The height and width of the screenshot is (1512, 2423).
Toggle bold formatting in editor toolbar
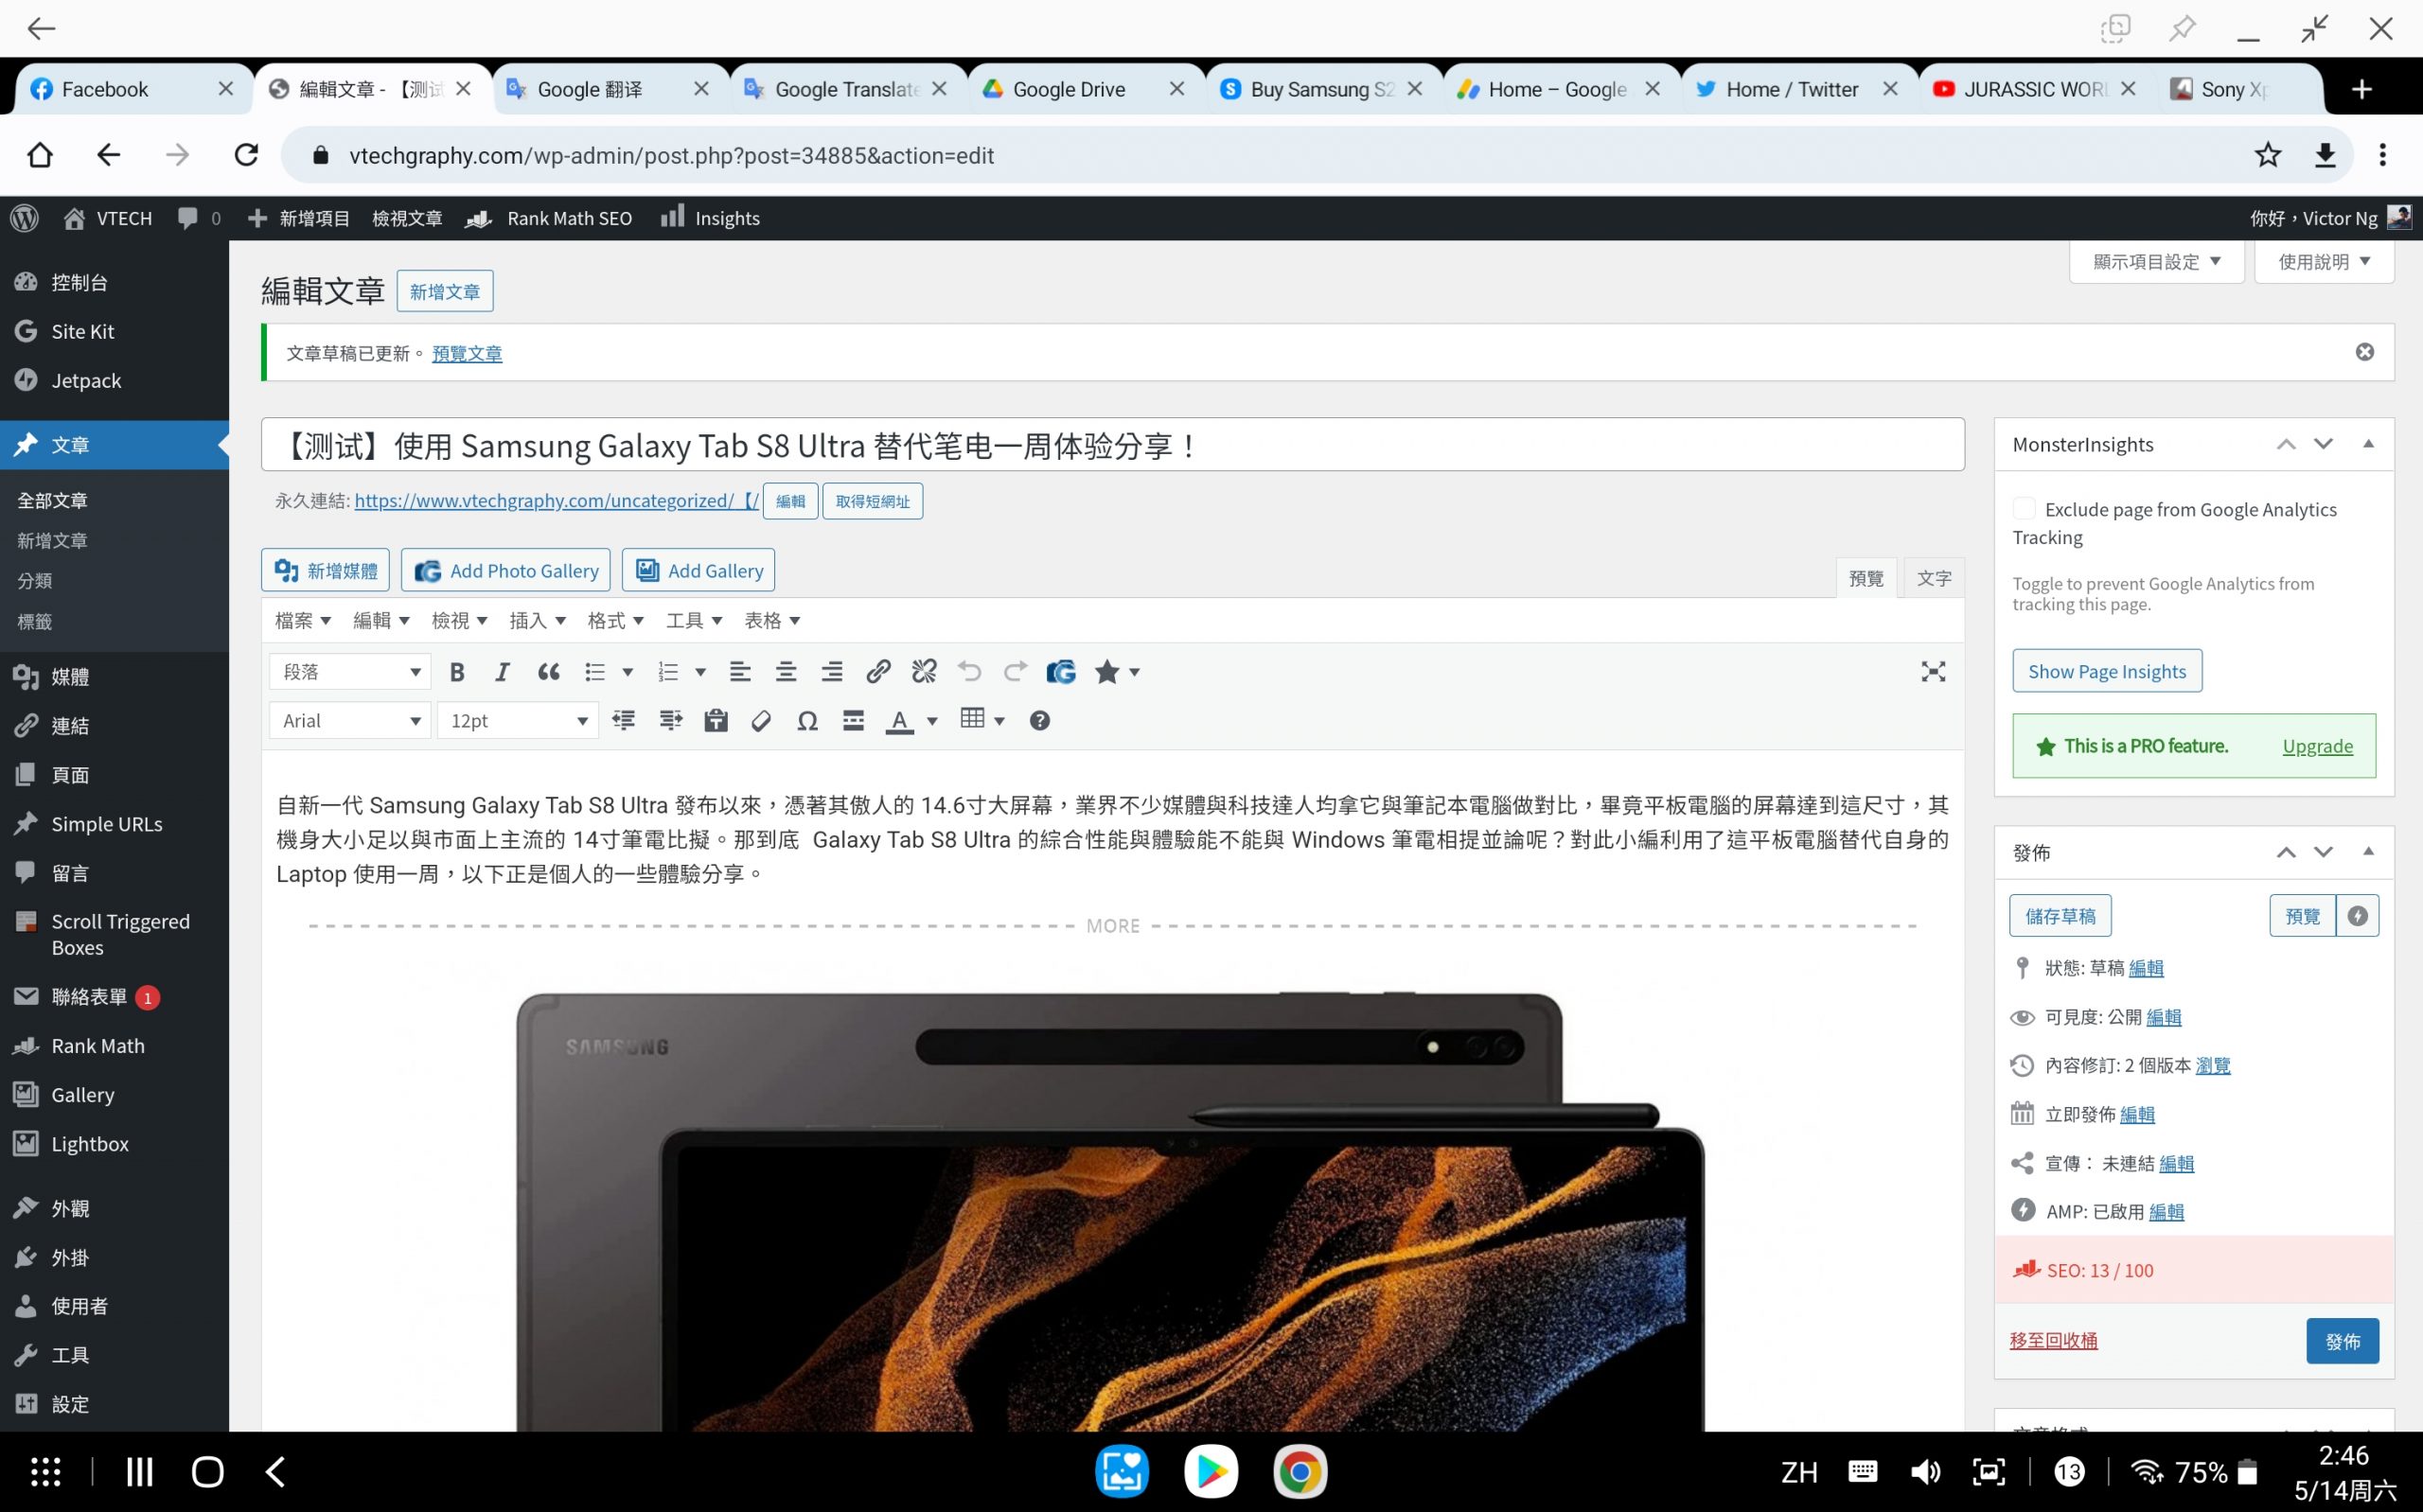[457, 672]
